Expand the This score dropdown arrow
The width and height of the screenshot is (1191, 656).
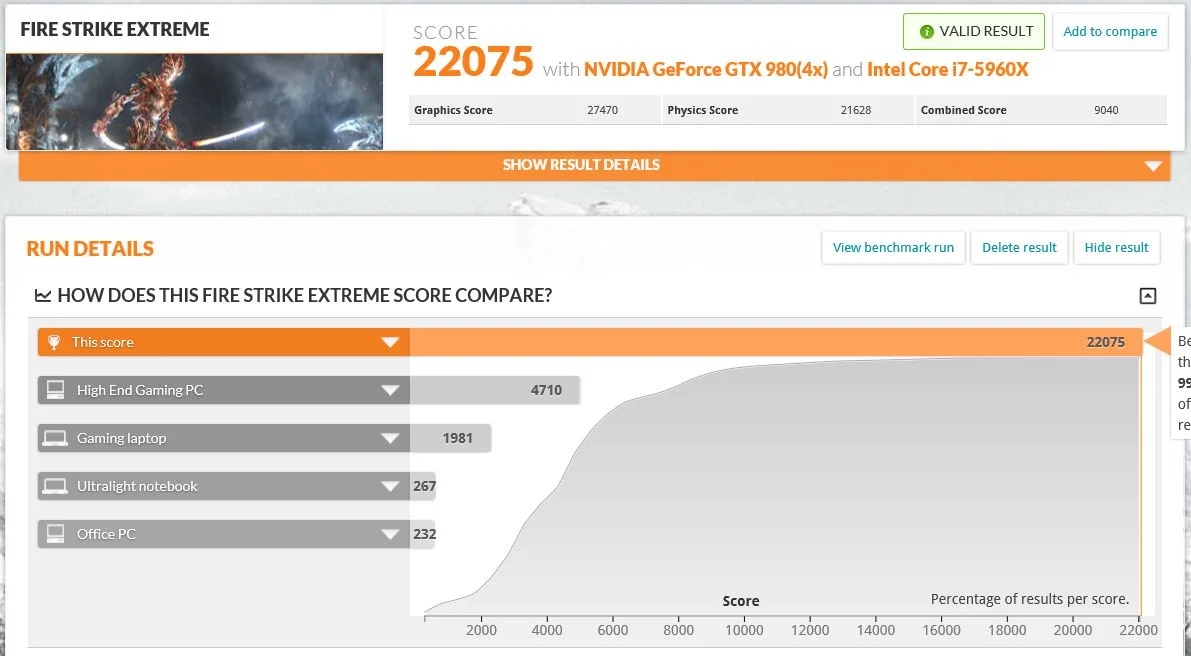tap(390, 342)
